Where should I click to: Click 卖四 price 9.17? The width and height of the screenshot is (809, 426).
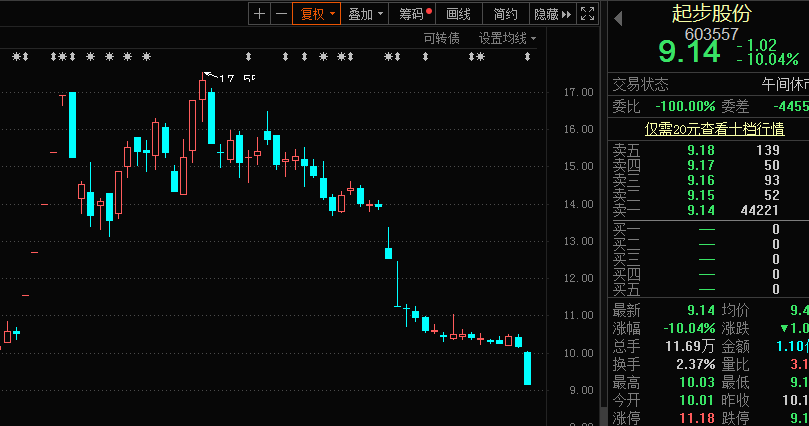(701, 165)
